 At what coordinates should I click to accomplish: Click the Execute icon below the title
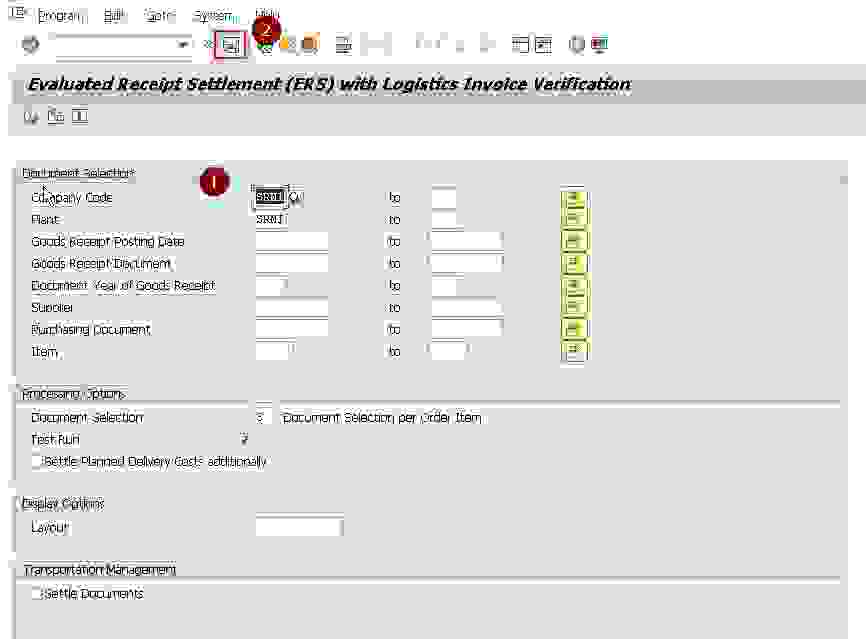[30, 117]
